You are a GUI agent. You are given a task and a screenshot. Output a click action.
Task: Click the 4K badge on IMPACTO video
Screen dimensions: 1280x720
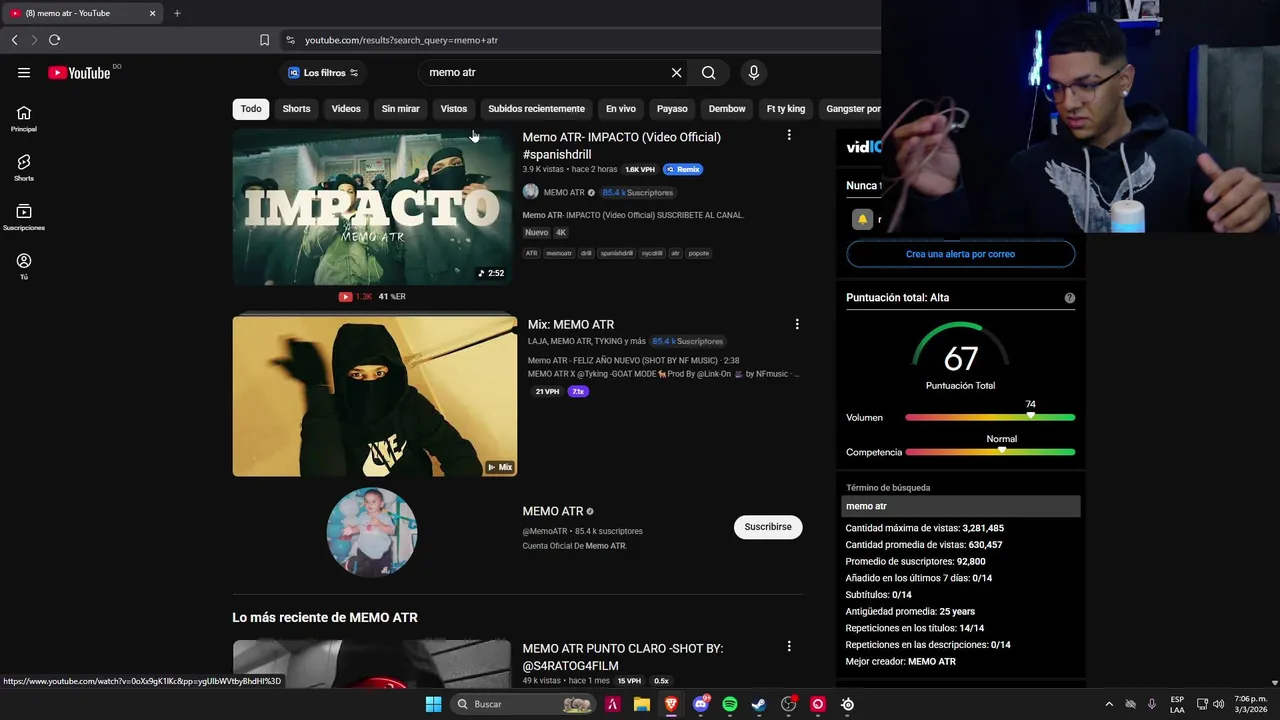point(561,232)
